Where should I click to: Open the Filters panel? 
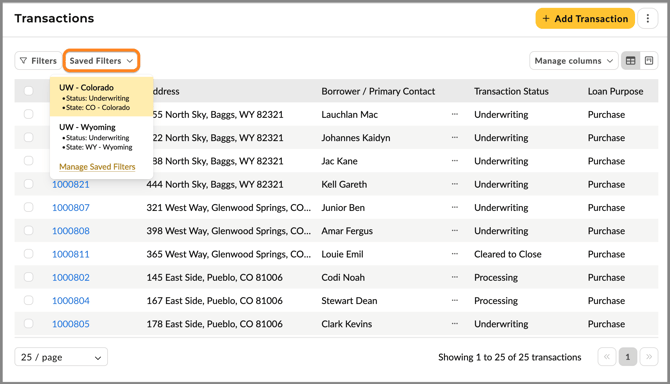tap(38, 61)
